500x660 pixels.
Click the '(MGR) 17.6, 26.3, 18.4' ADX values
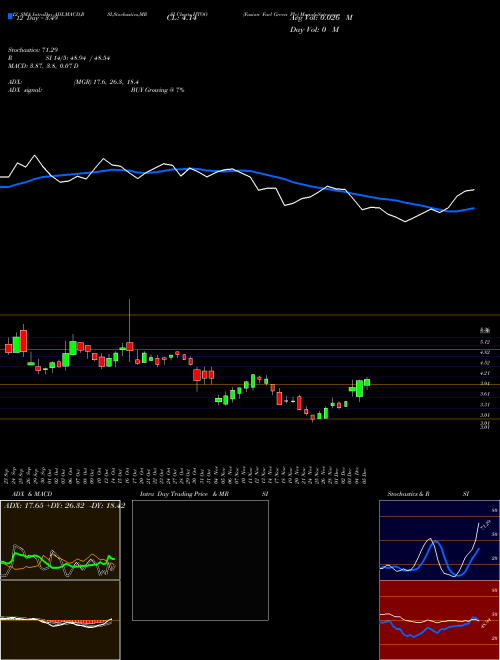106,82
